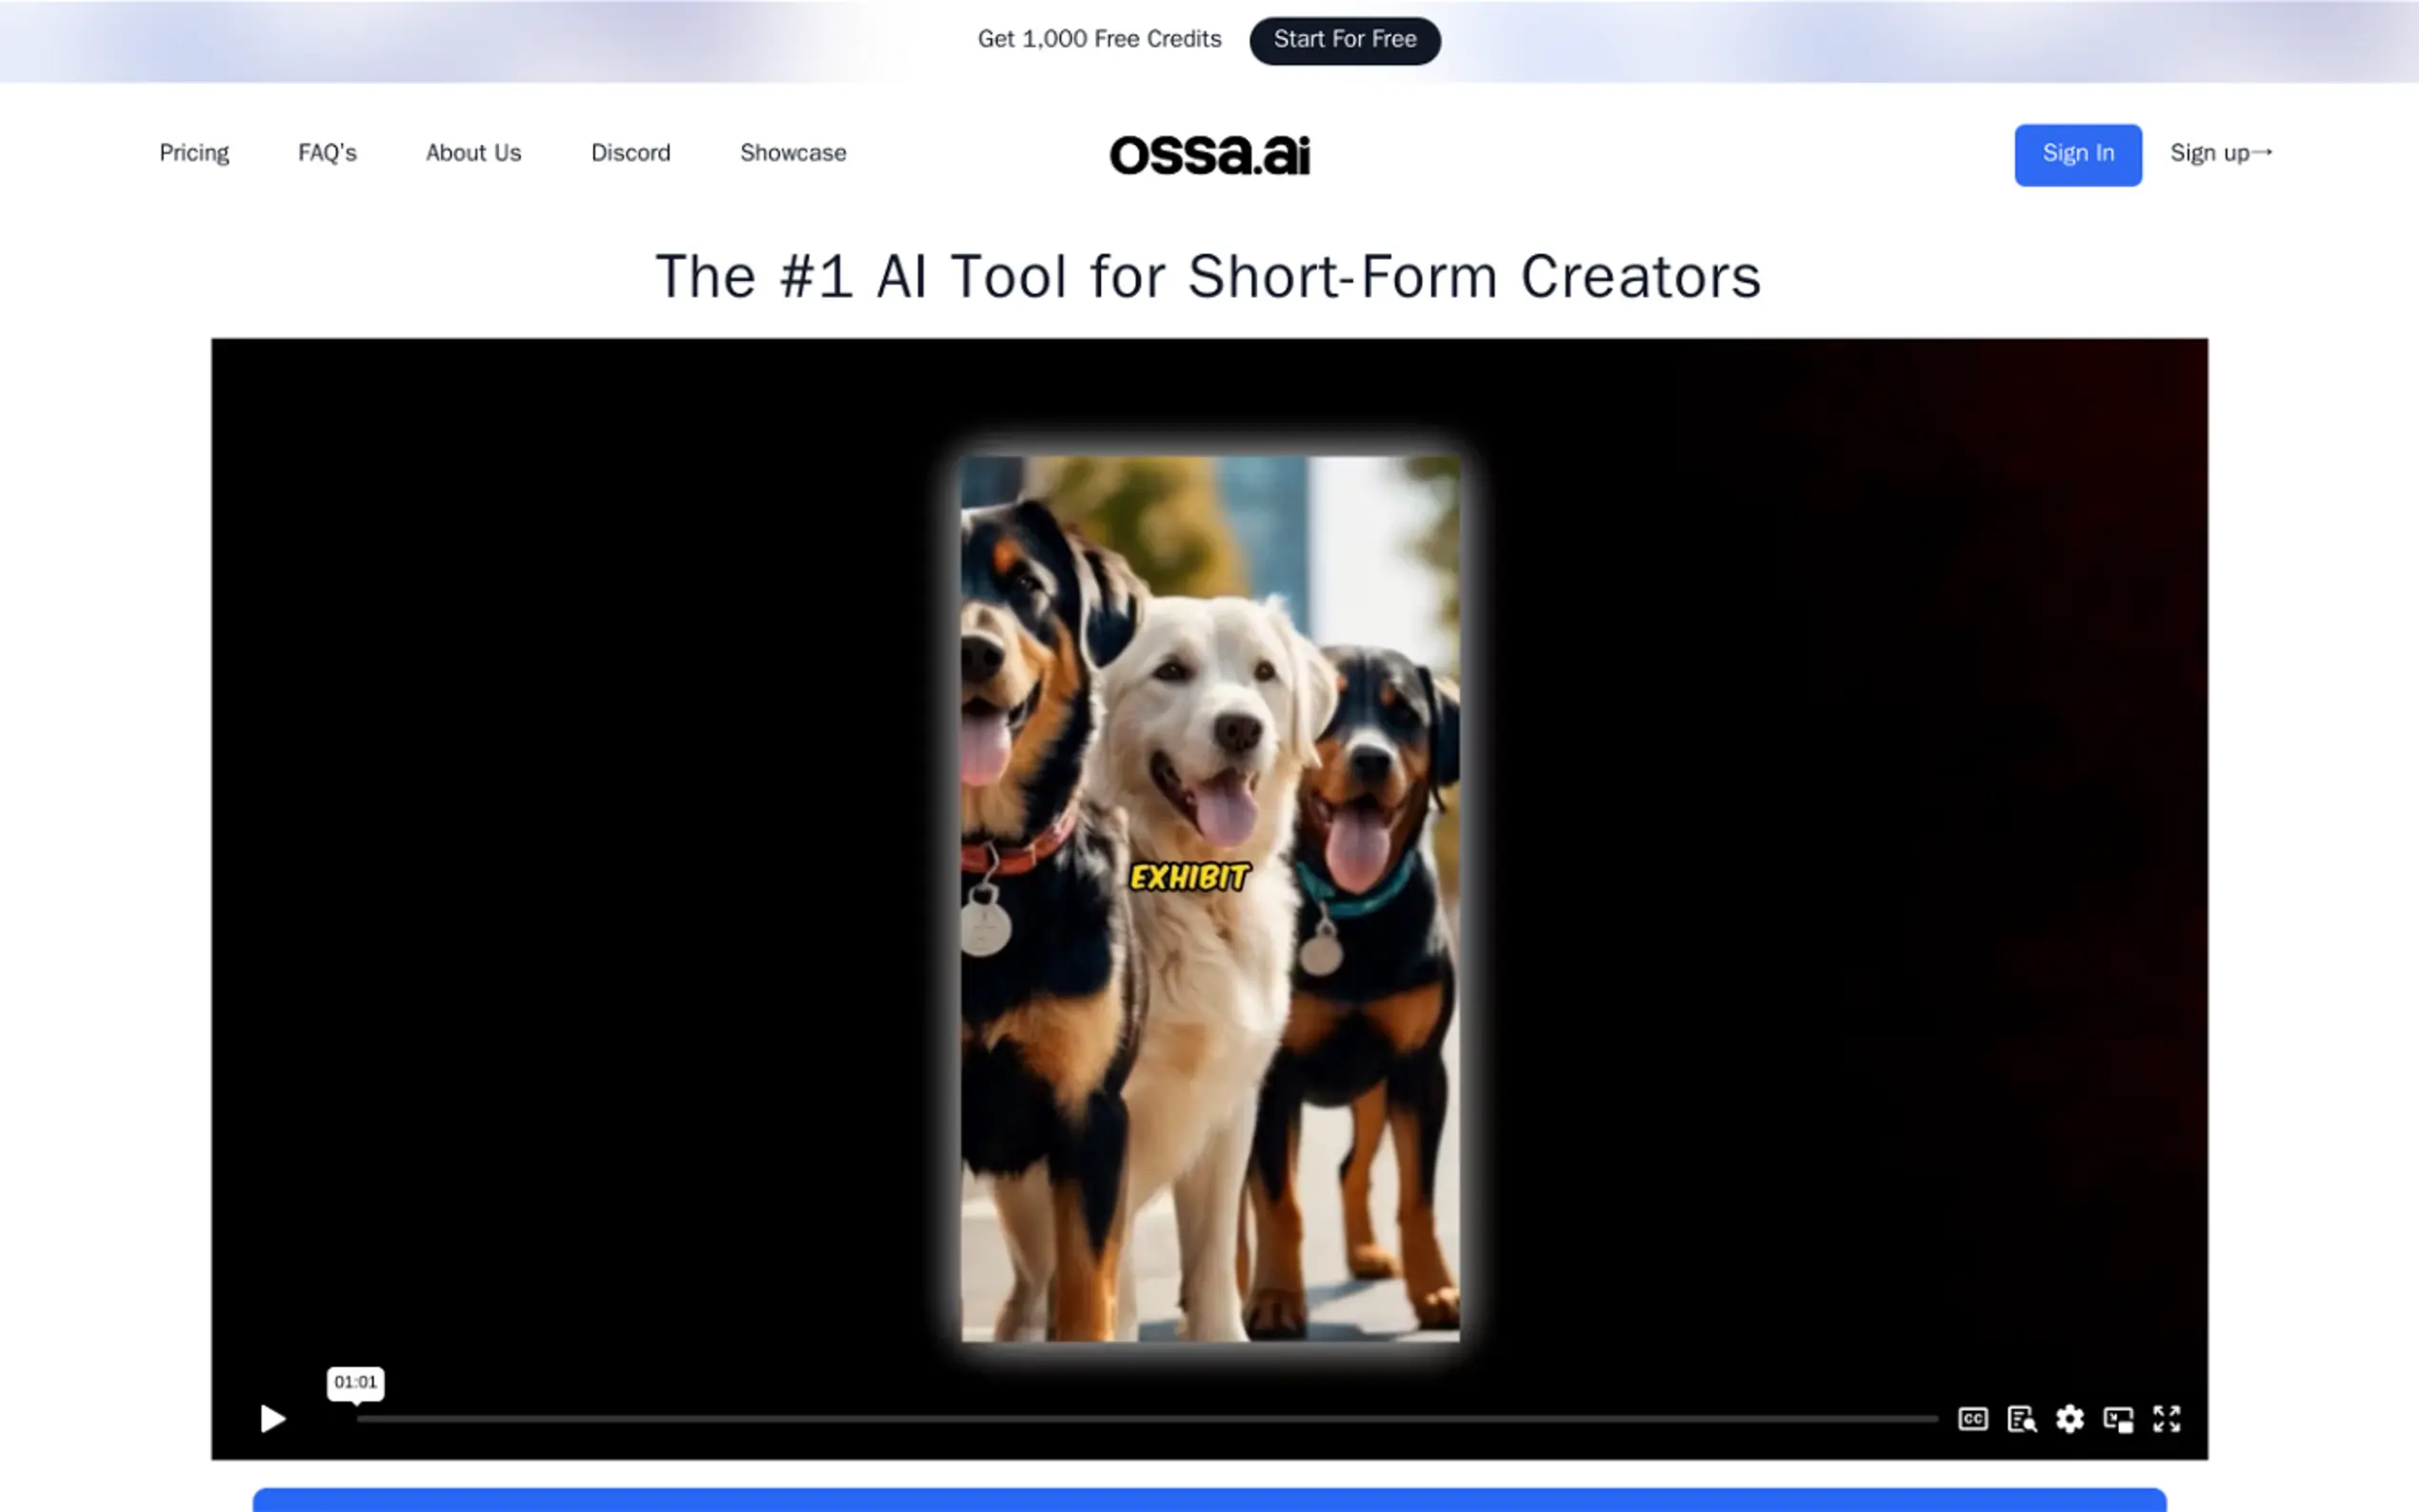Play the demo video

[272, 1418]
